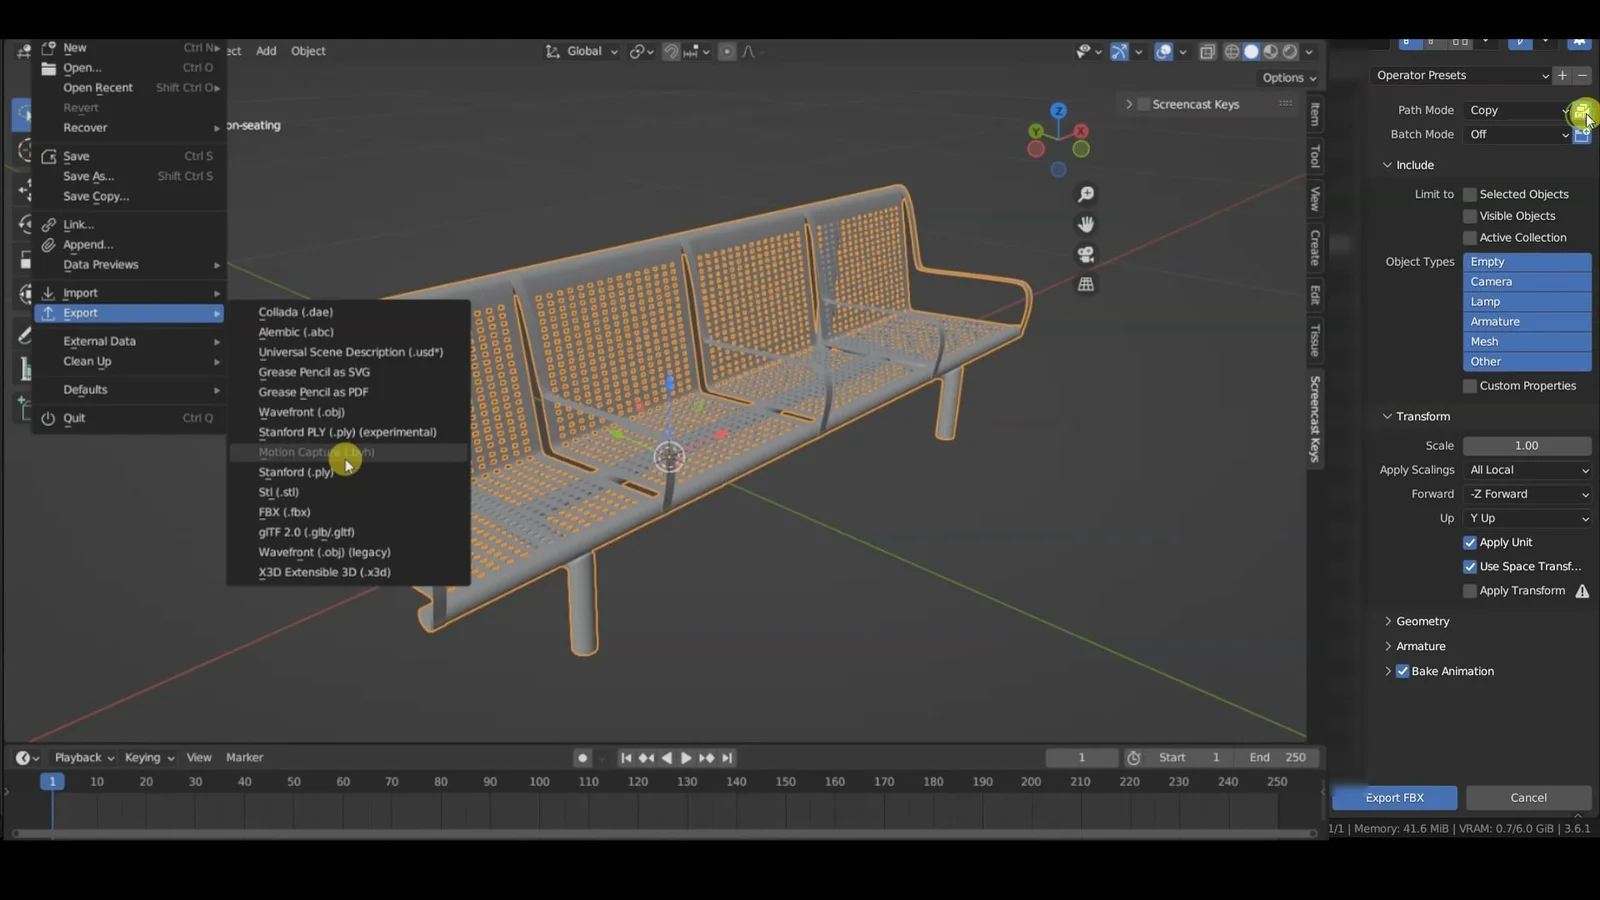Toggle X-ray display icon in header
Screen dimensions: 1600x900
[1207, 51]
